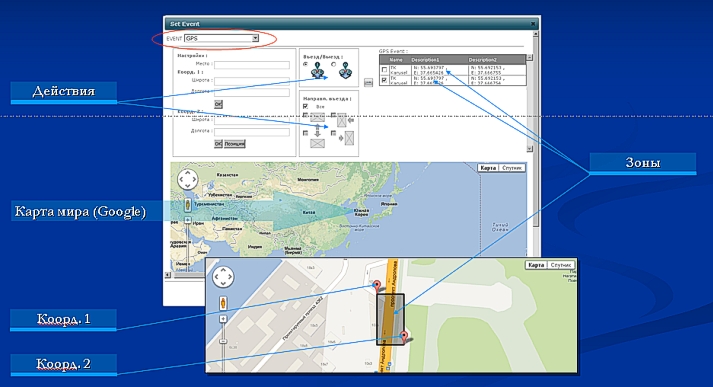Viewport: 713px width, 387px height.
Task: Click the Иран label on the map
Action: coord(199,224)
